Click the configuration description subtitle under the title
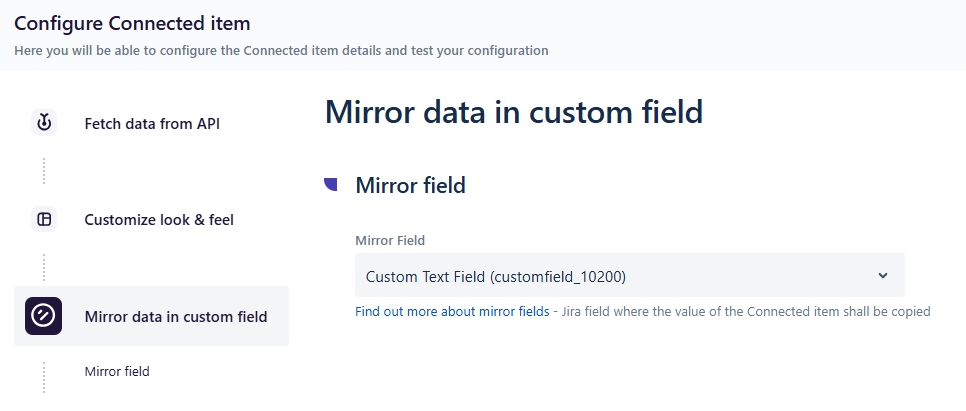This screenshot has width=966, height=411. point(280,50)
